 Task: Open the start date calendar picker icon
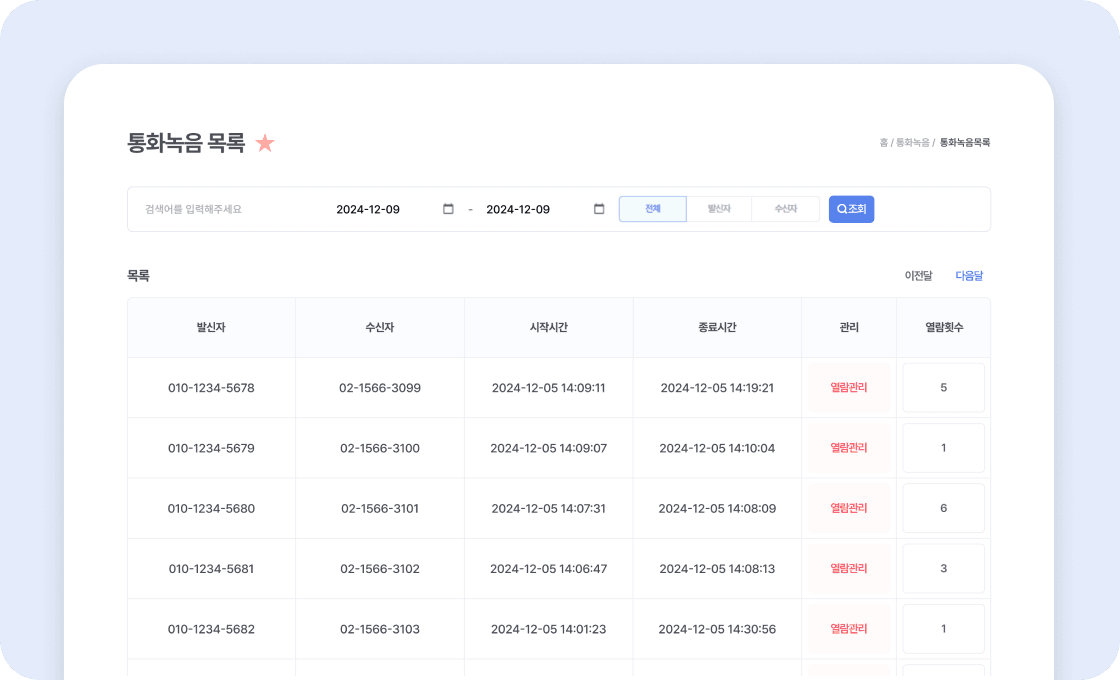[448, 209]
